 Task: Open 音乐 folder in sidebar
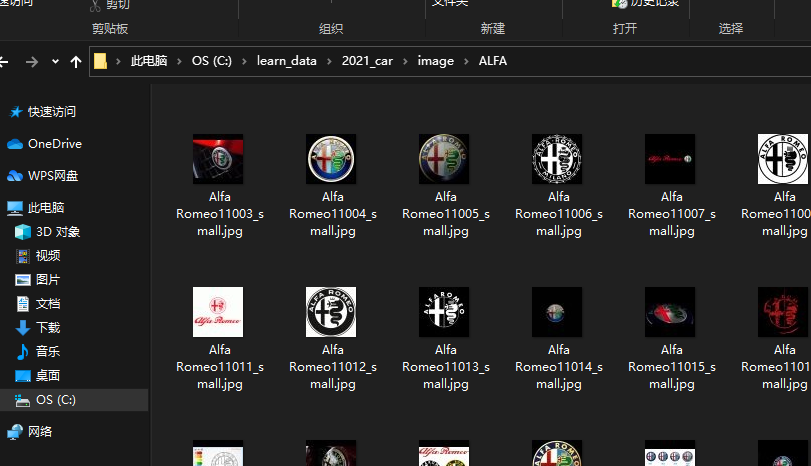point(48,352)
